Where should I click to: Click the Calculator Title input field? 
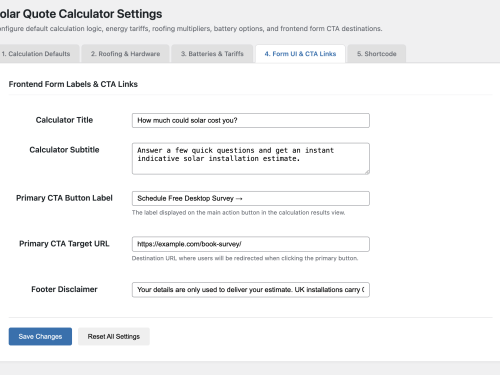(x=251, y=120)
